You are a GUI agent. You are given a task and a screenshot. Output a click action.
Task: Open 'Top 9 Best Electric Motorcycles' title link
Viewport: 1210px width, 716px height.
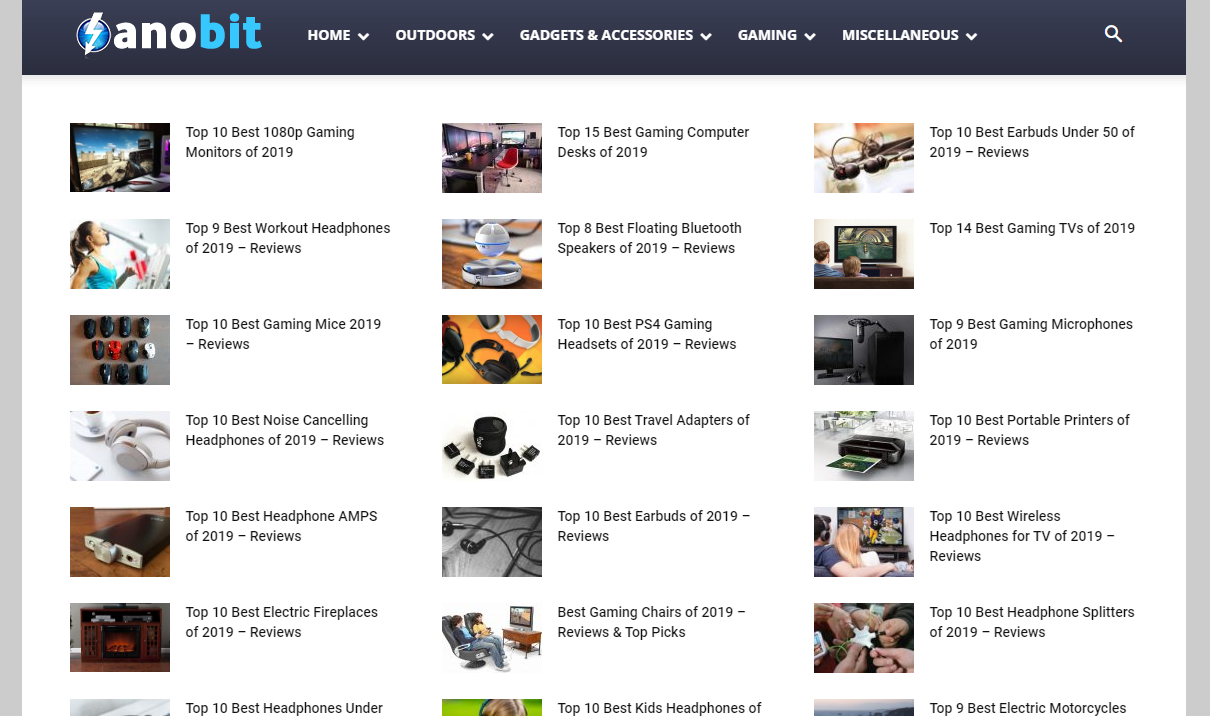click(1028, 708)
